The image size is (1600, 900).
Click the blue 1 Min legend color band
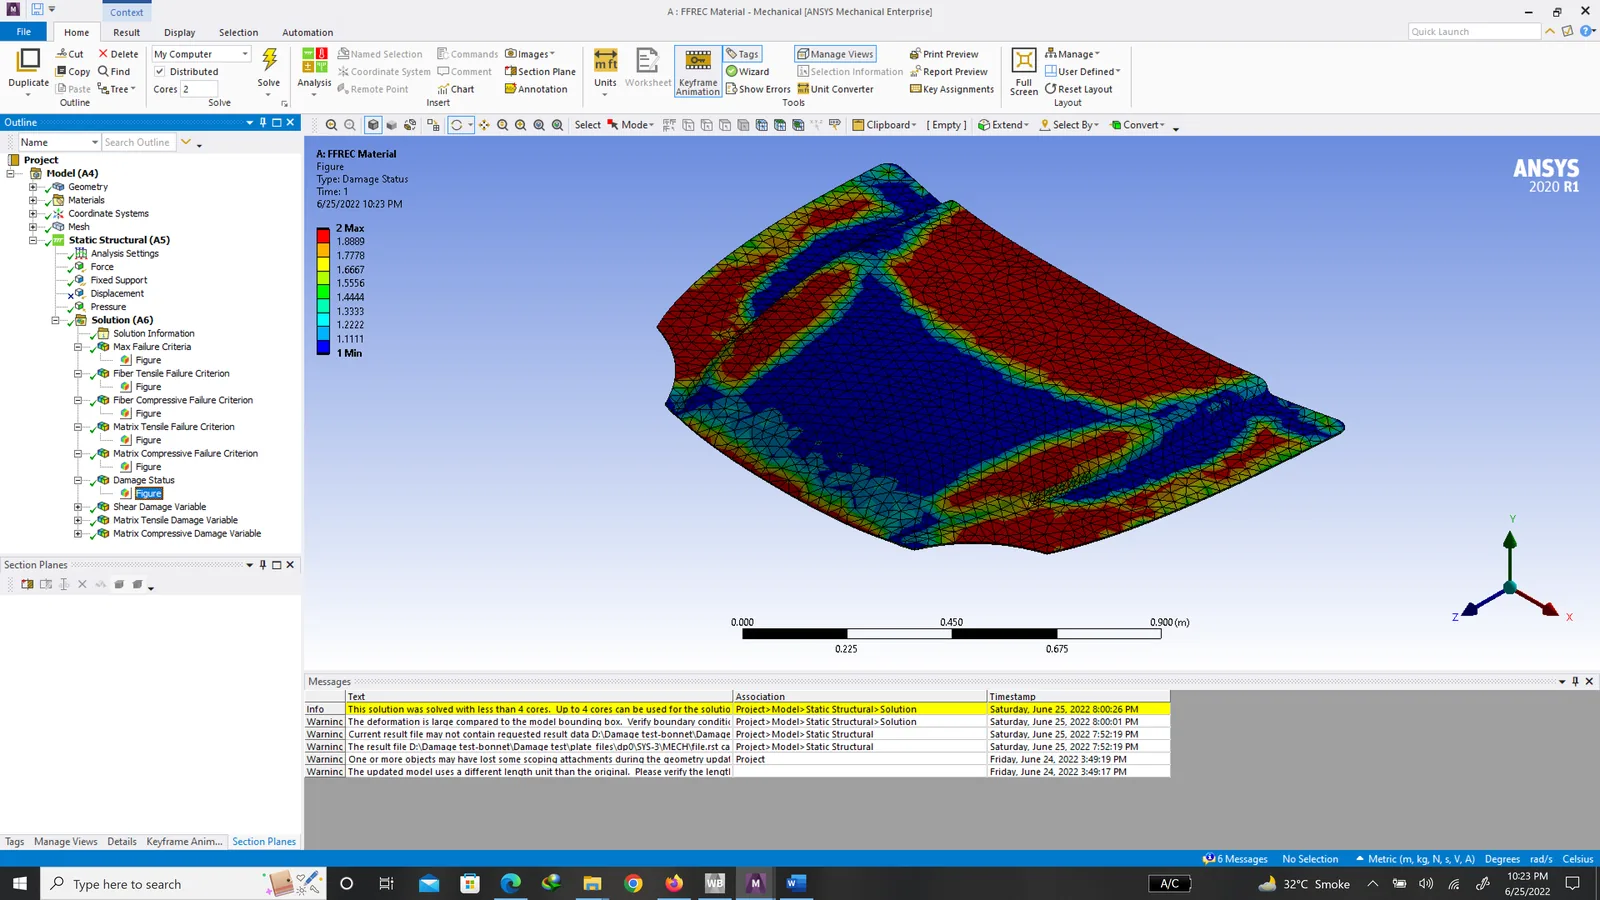[323, 347]
